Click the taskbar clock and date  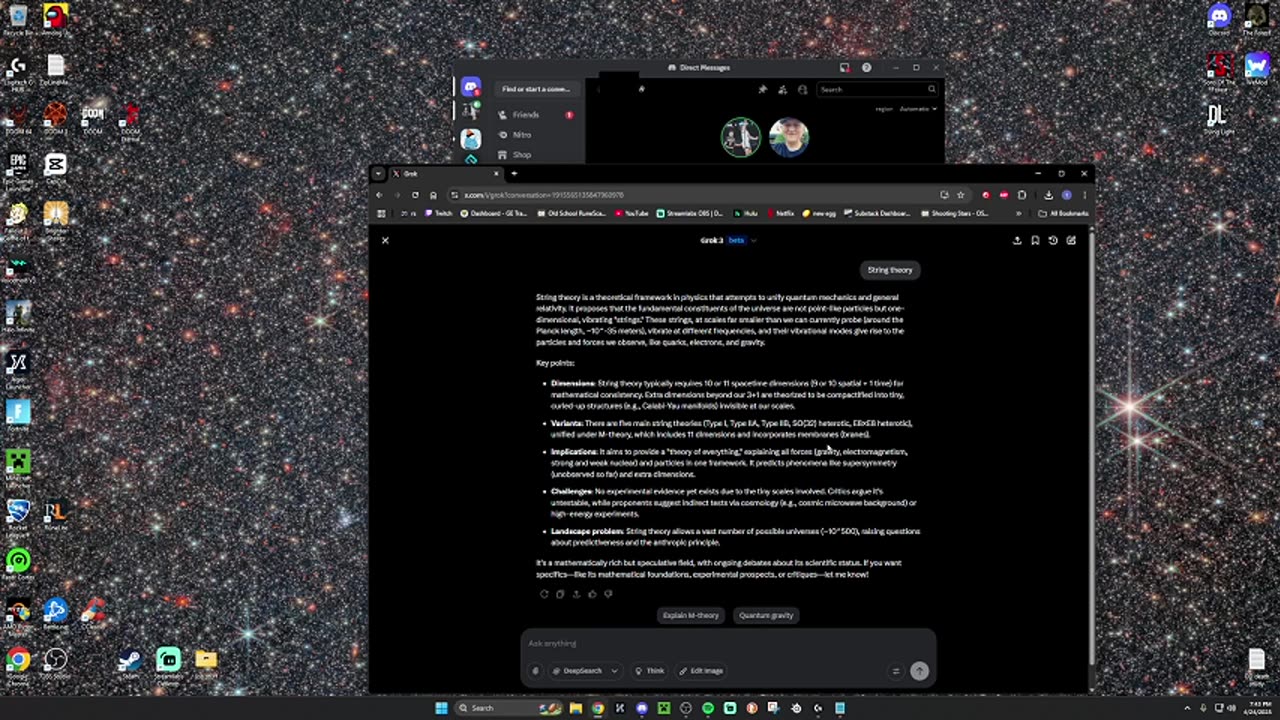pos(1257,708)
